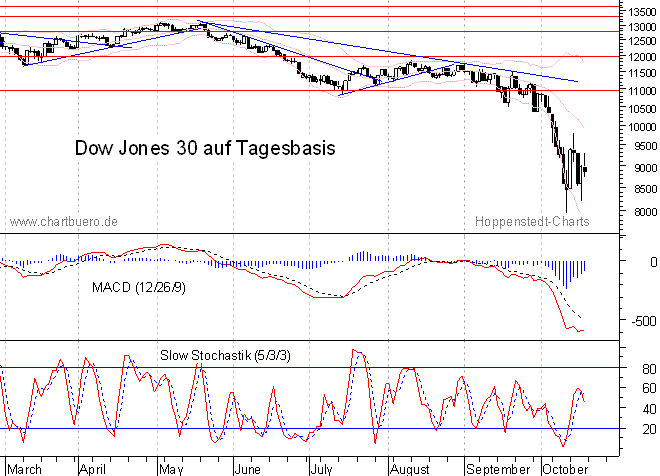Click the 9500 price axis value
This screenshot has height=476, width=660.
coord(645,146)
